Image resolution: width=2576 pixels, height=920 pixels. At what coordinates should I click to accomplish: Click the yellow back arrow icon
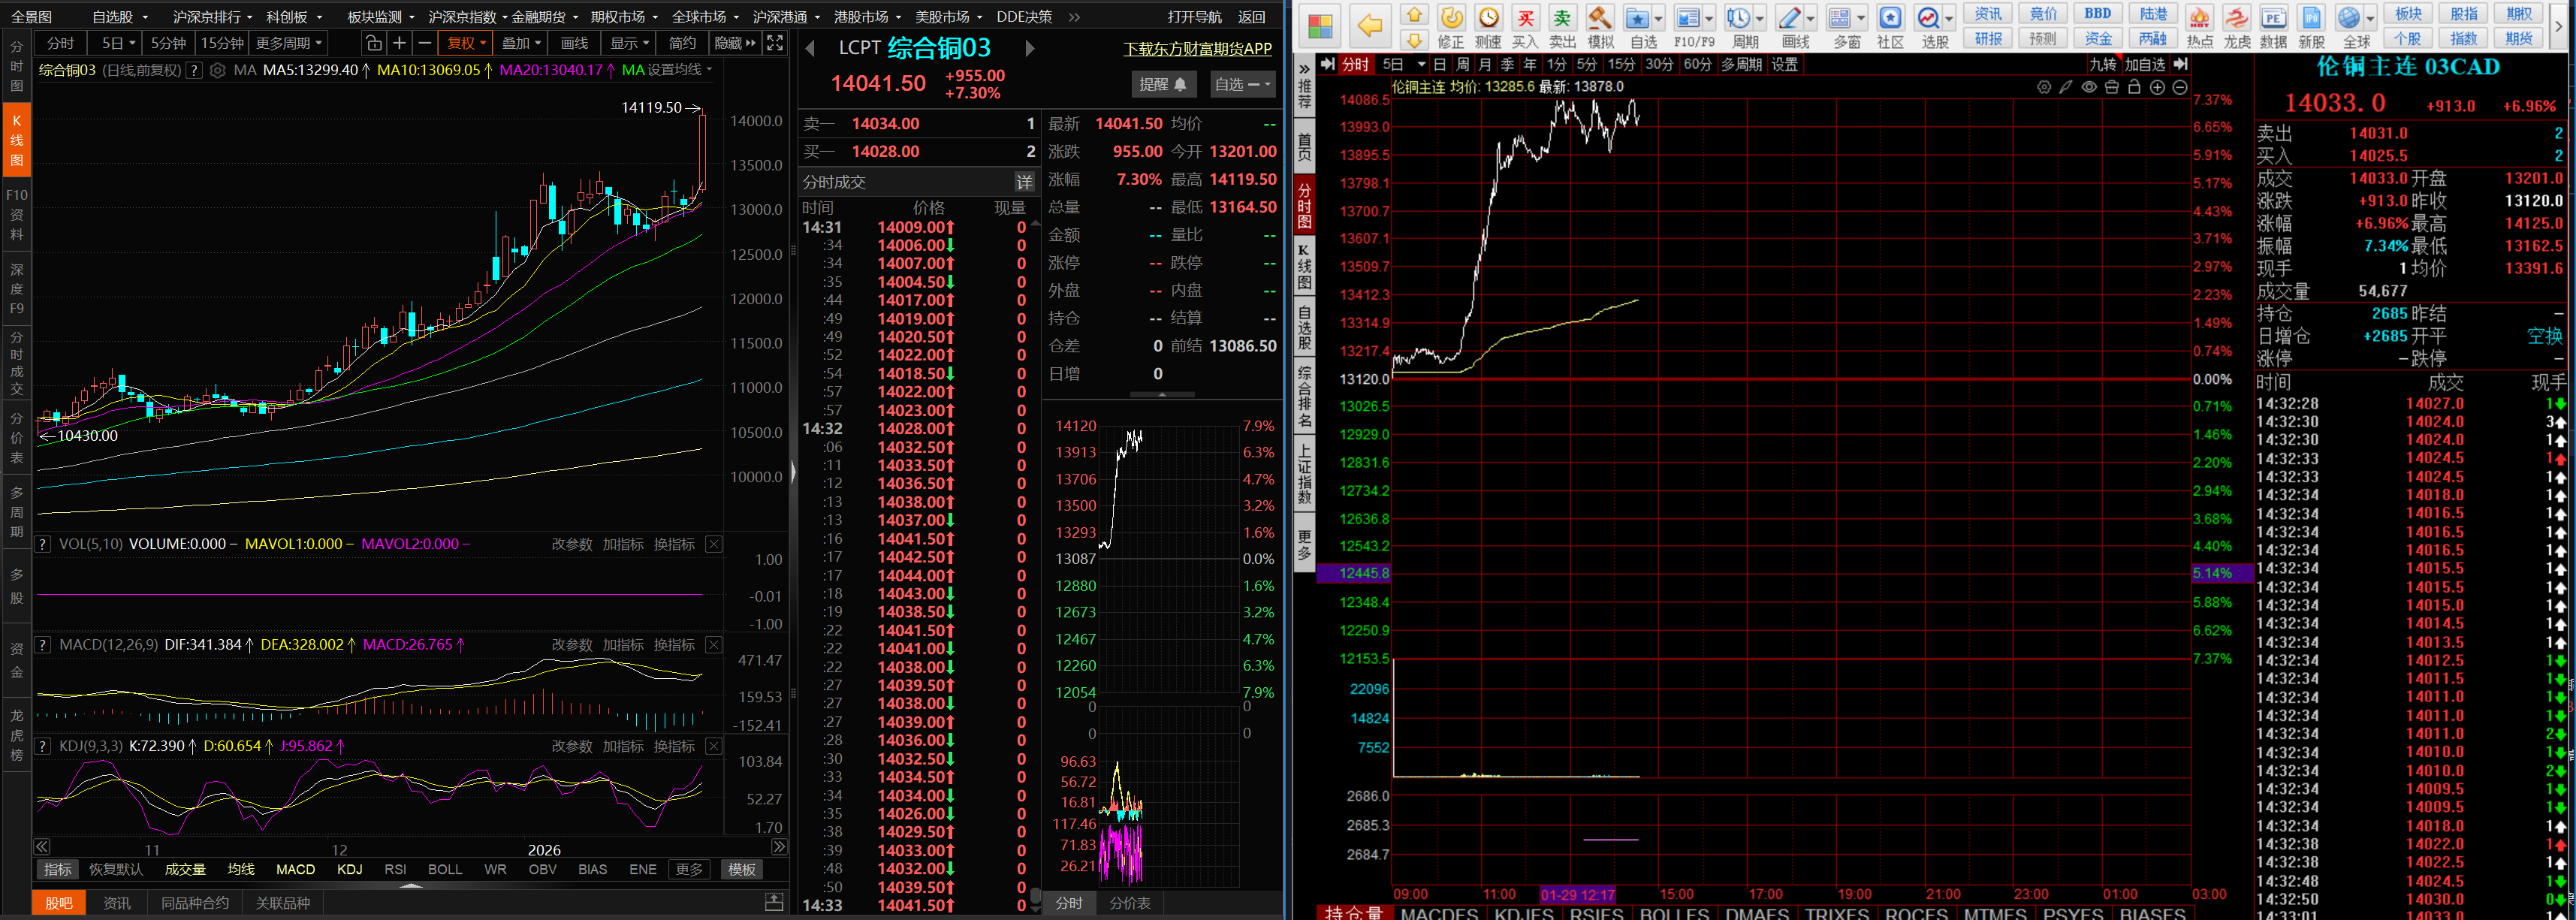click(x=1370, y=26)
